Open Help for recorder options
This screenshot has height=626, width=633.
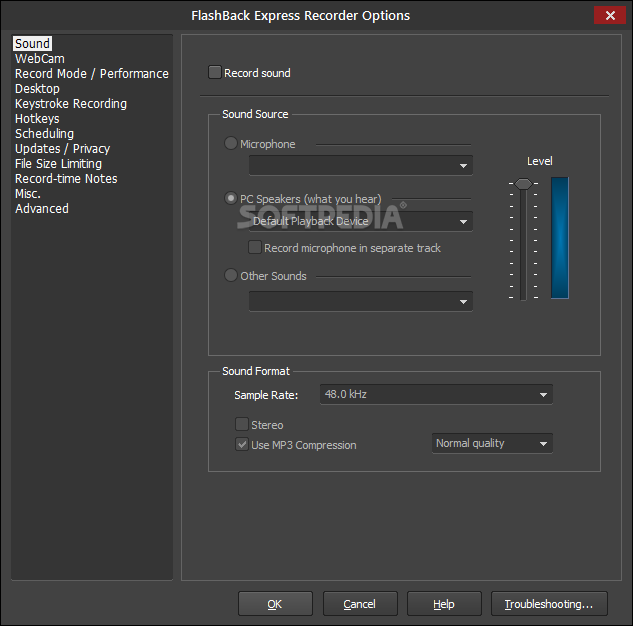pyautogui.click(x=444, y=604)
